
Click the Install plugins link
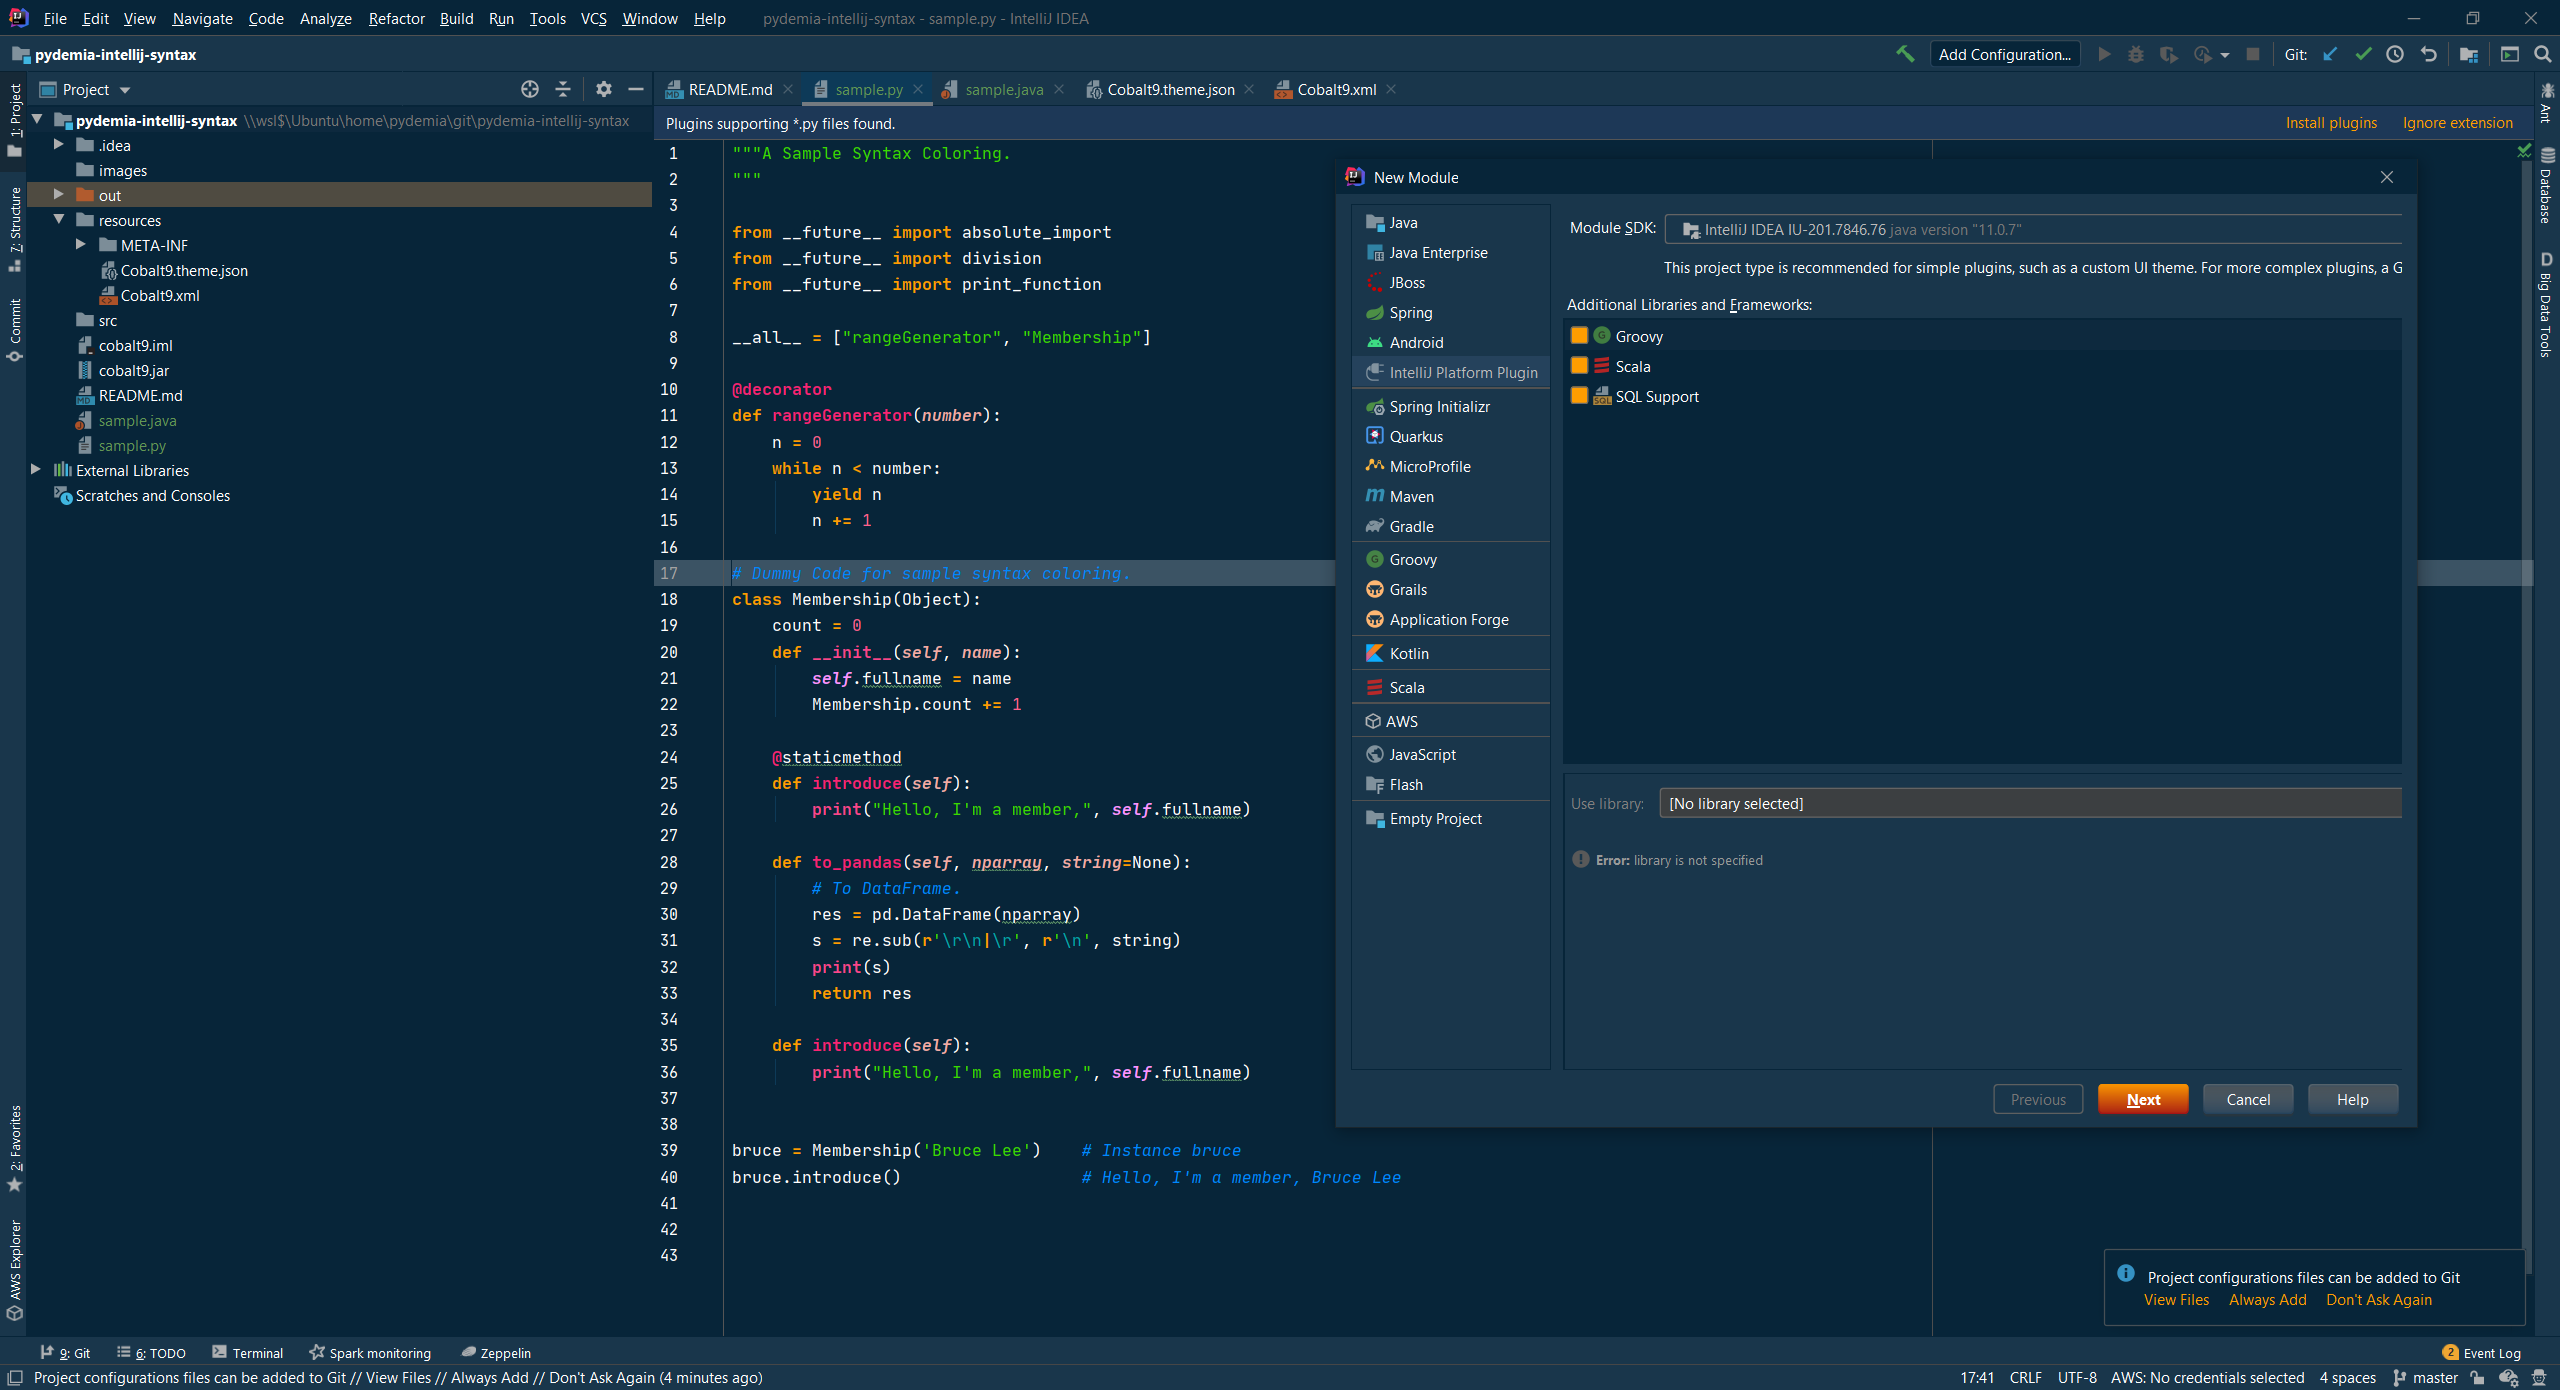point(2331,123)
